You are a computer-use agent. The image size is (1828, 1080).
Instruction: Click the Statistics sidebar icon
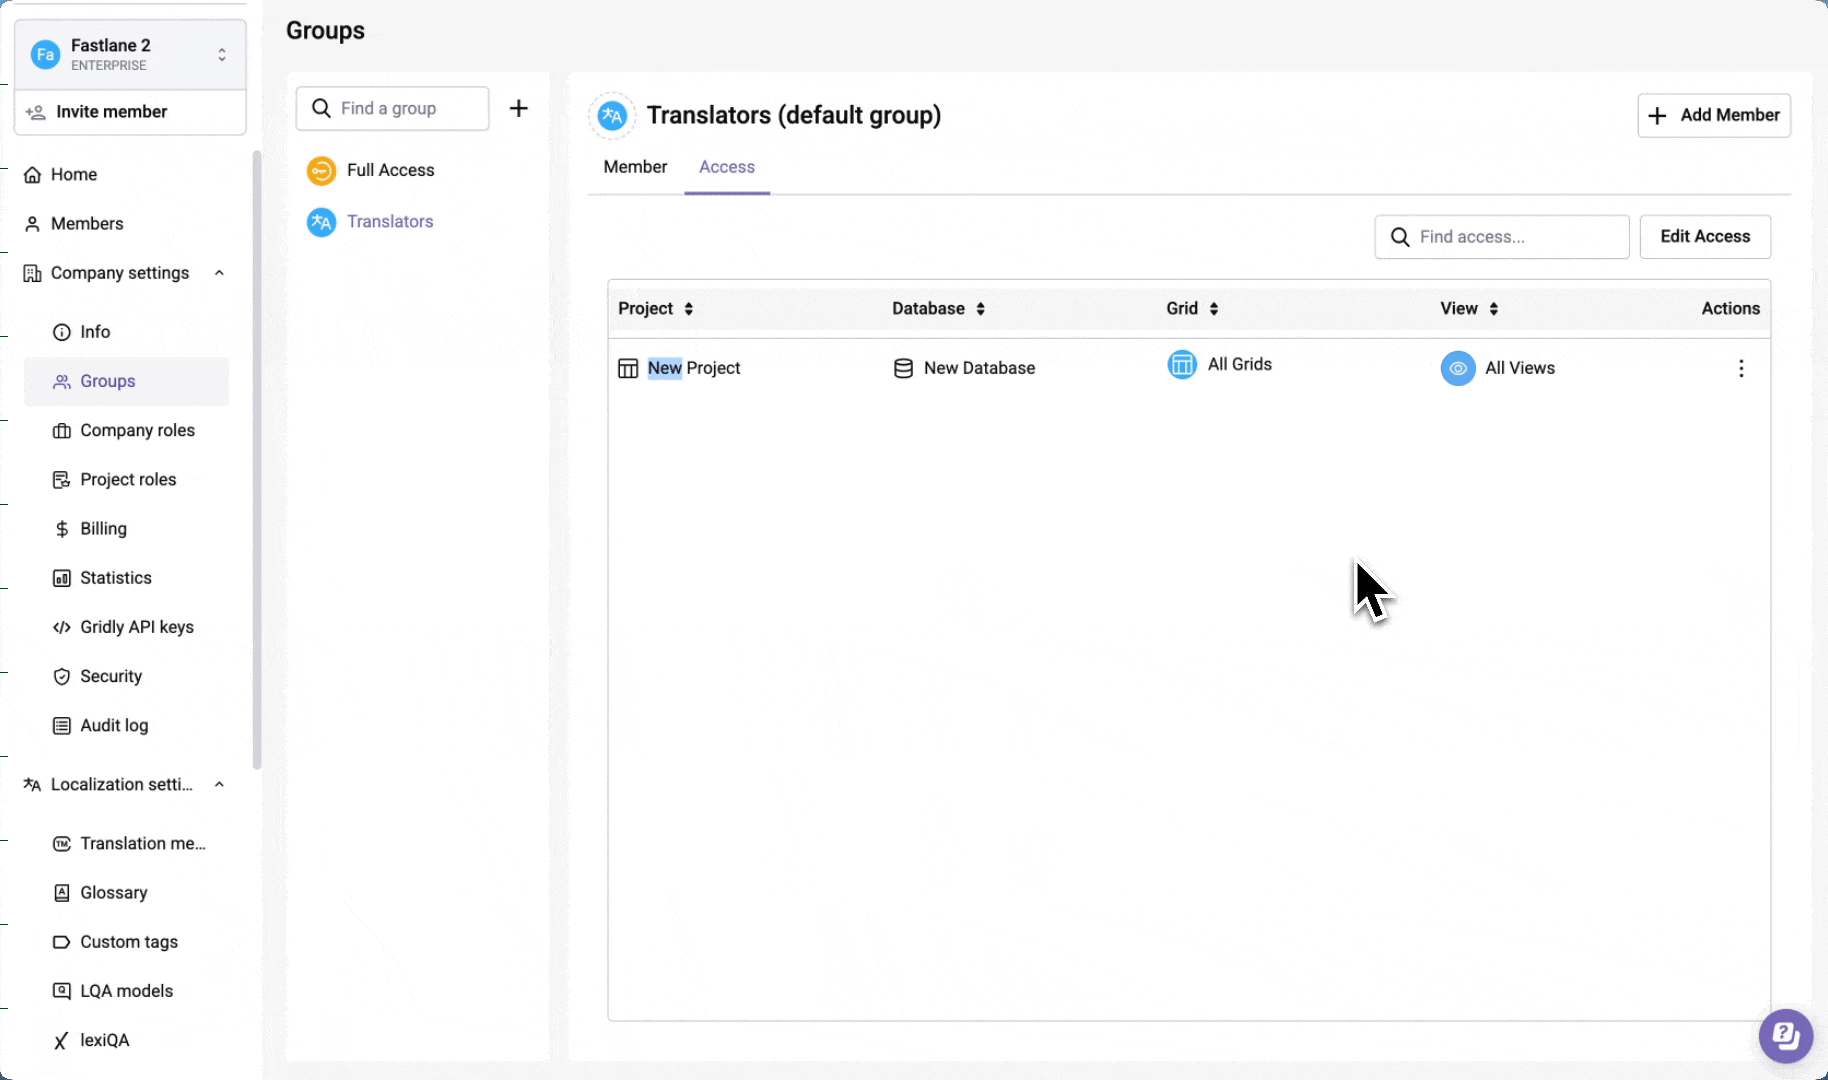tap(62, 577)
